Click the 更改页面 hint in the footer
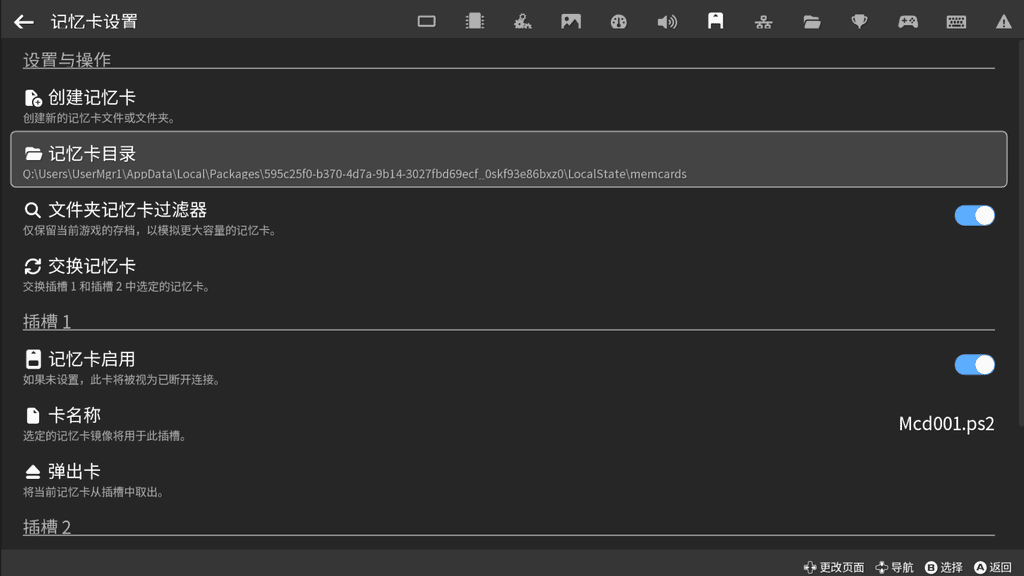This screenshot has width=1024, height=576. (x=834, y=568)
